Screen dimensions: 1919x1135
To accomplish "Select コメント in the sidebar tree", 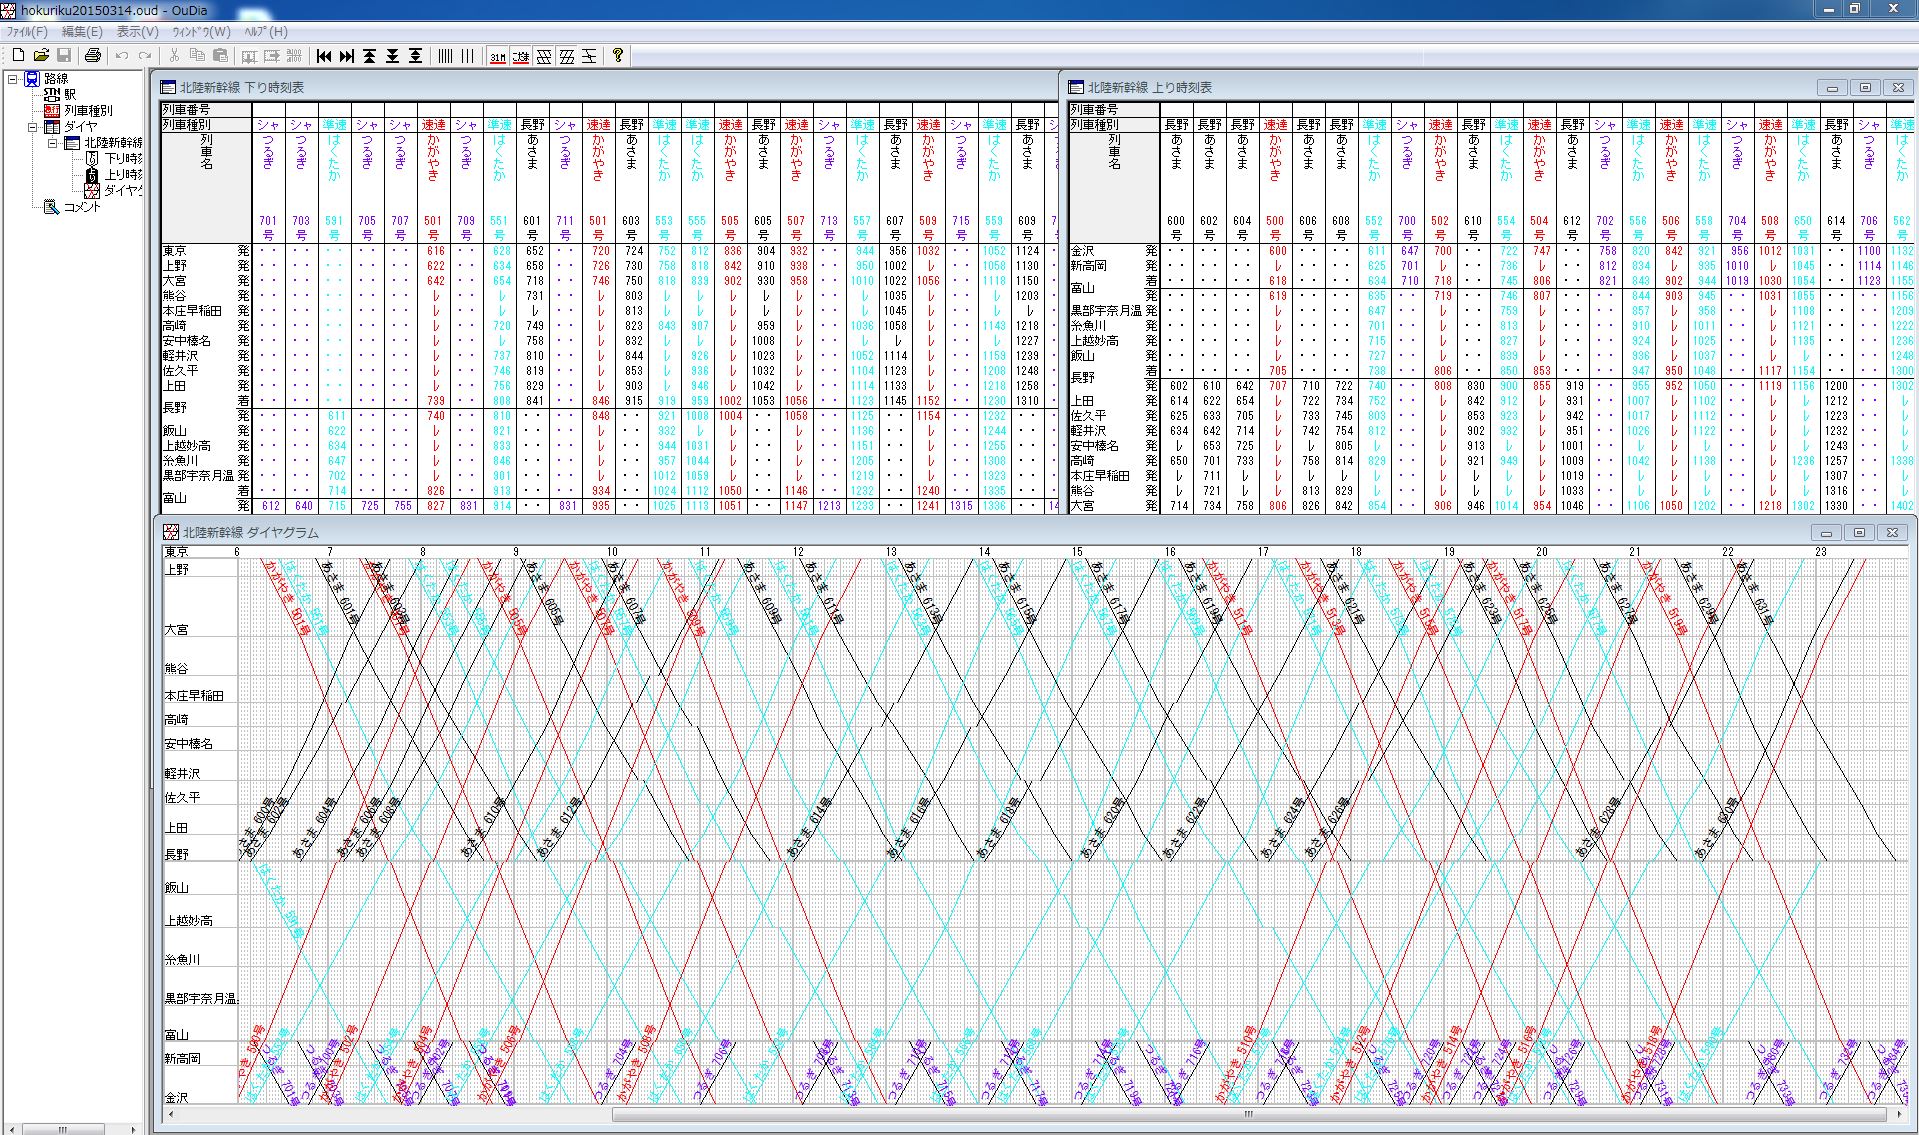I will coord(82,207).
